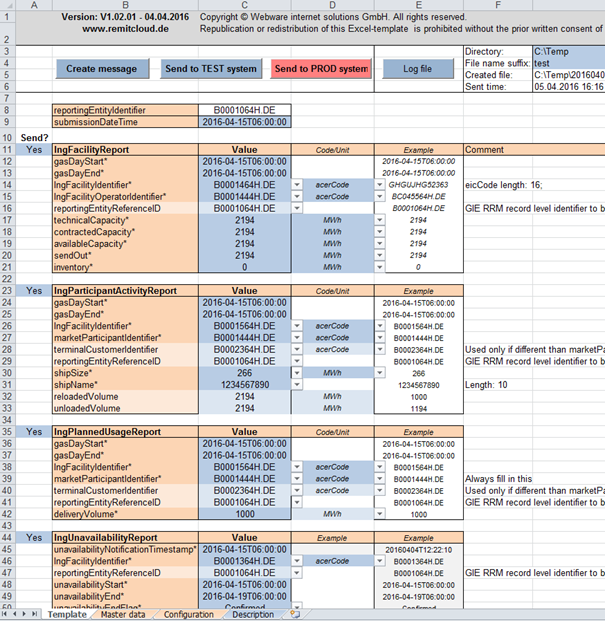605x621 pixels.
Task: Switch to the Master data sheet tab
Action: pyautogui.click(x=118, y=614)
